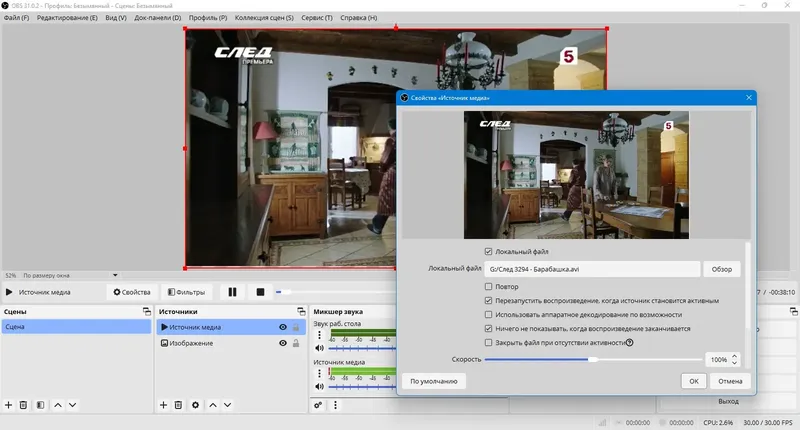The height and width of the screenshot is (430, 800).
Task: Open options dots for Звук раб. стола
Action: pos(319,335)
